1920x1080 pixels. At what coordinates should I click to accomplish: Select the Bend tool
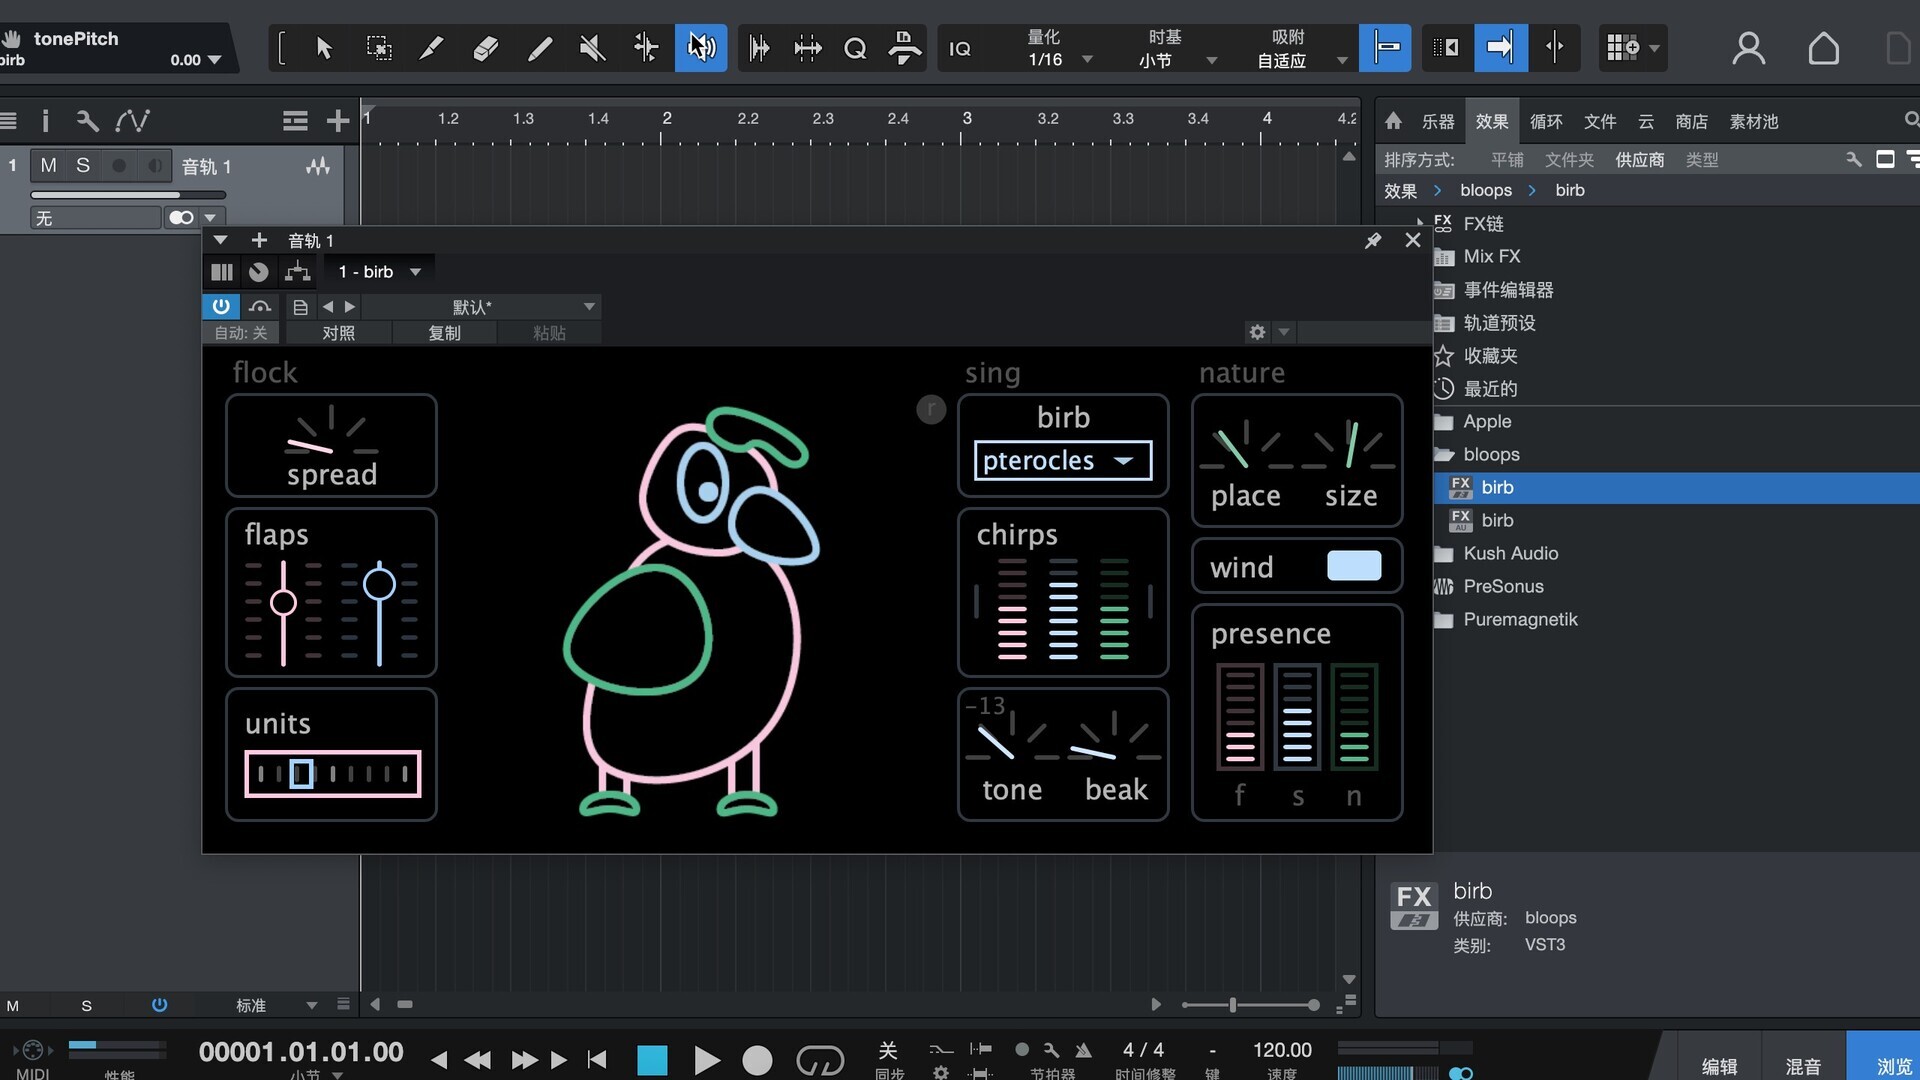tap(646, 48)
